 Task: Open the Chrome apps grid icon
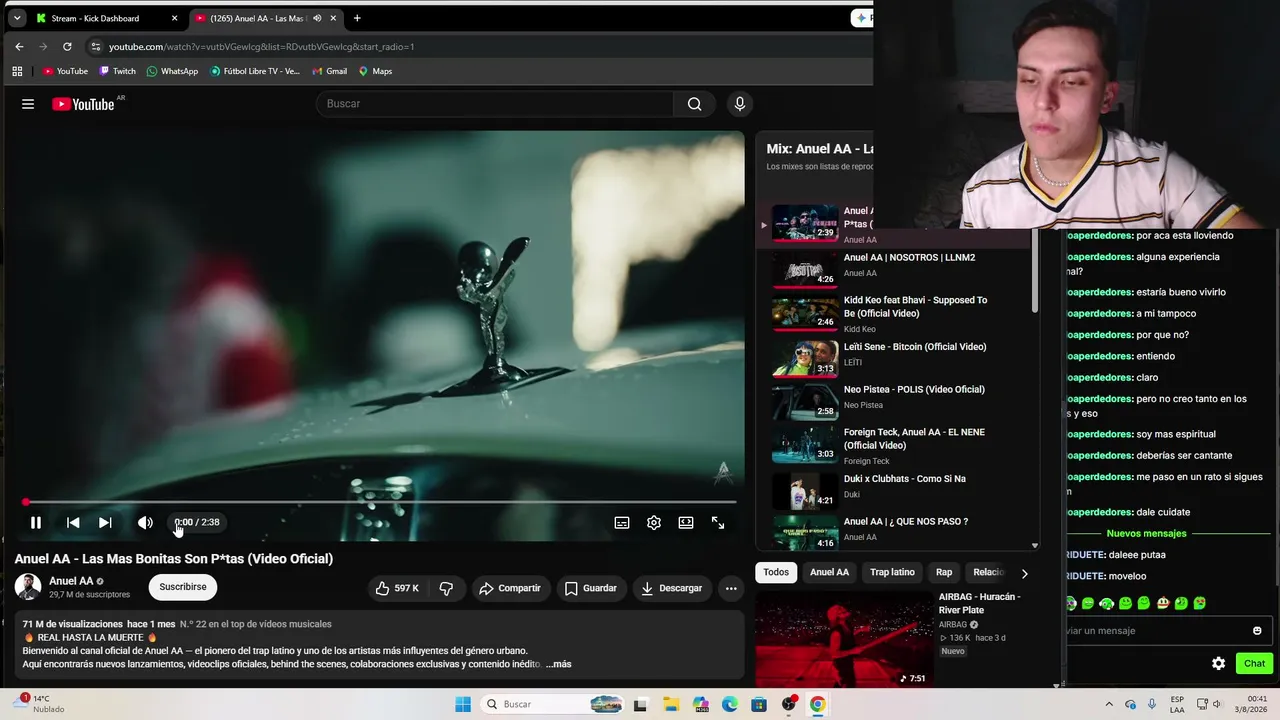click(17, 71)
